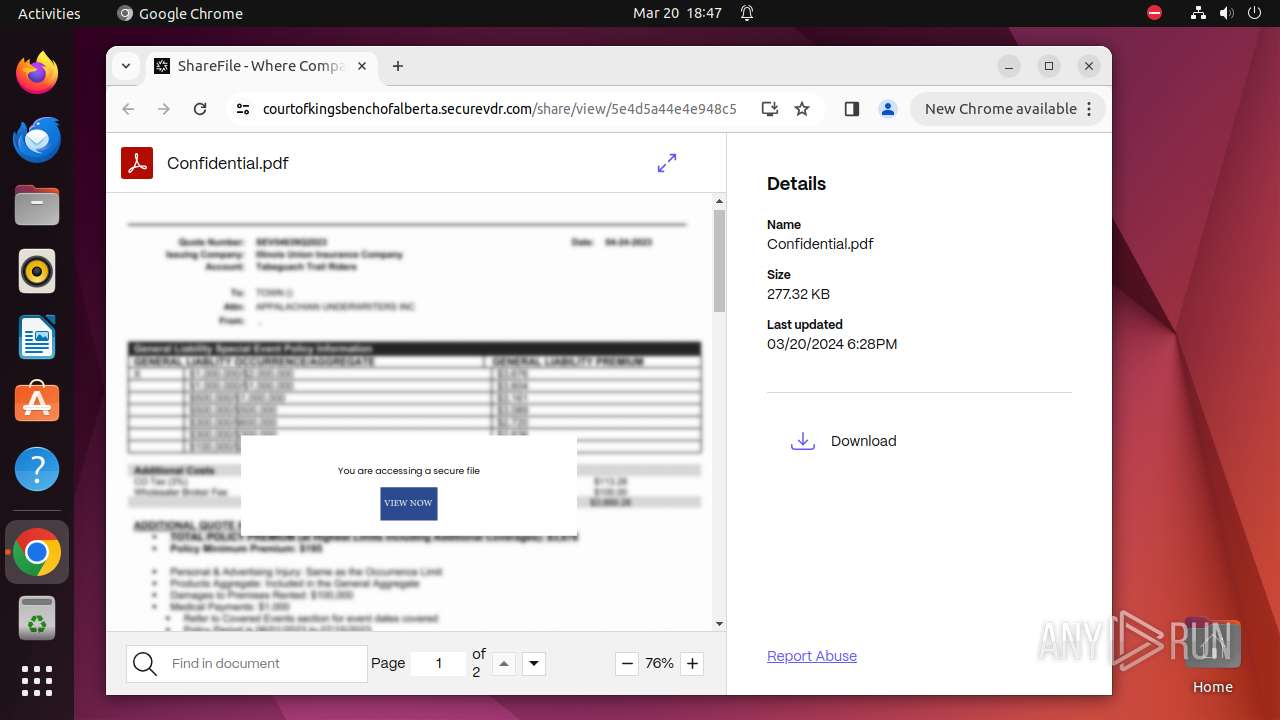Toggle Chrome side panel
The width and height of the screenshot is (1280, 720).
[852, 109]
